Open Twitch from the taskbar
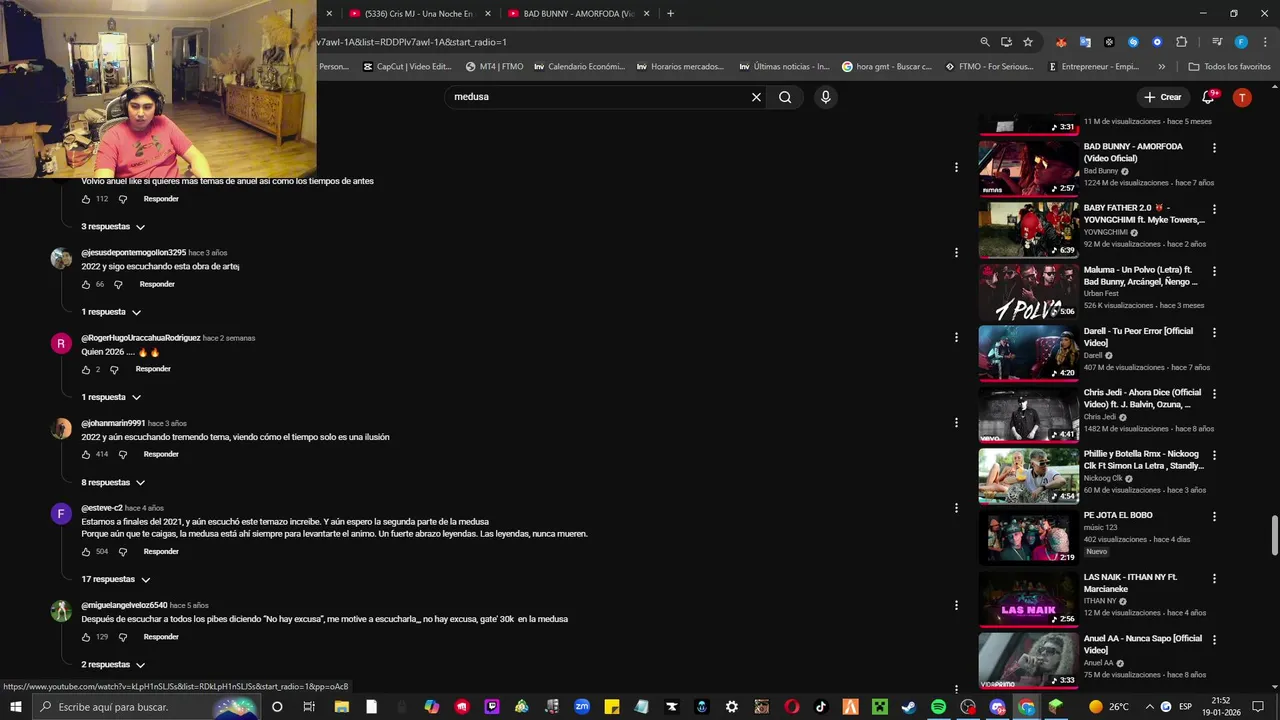 (492, 707)
